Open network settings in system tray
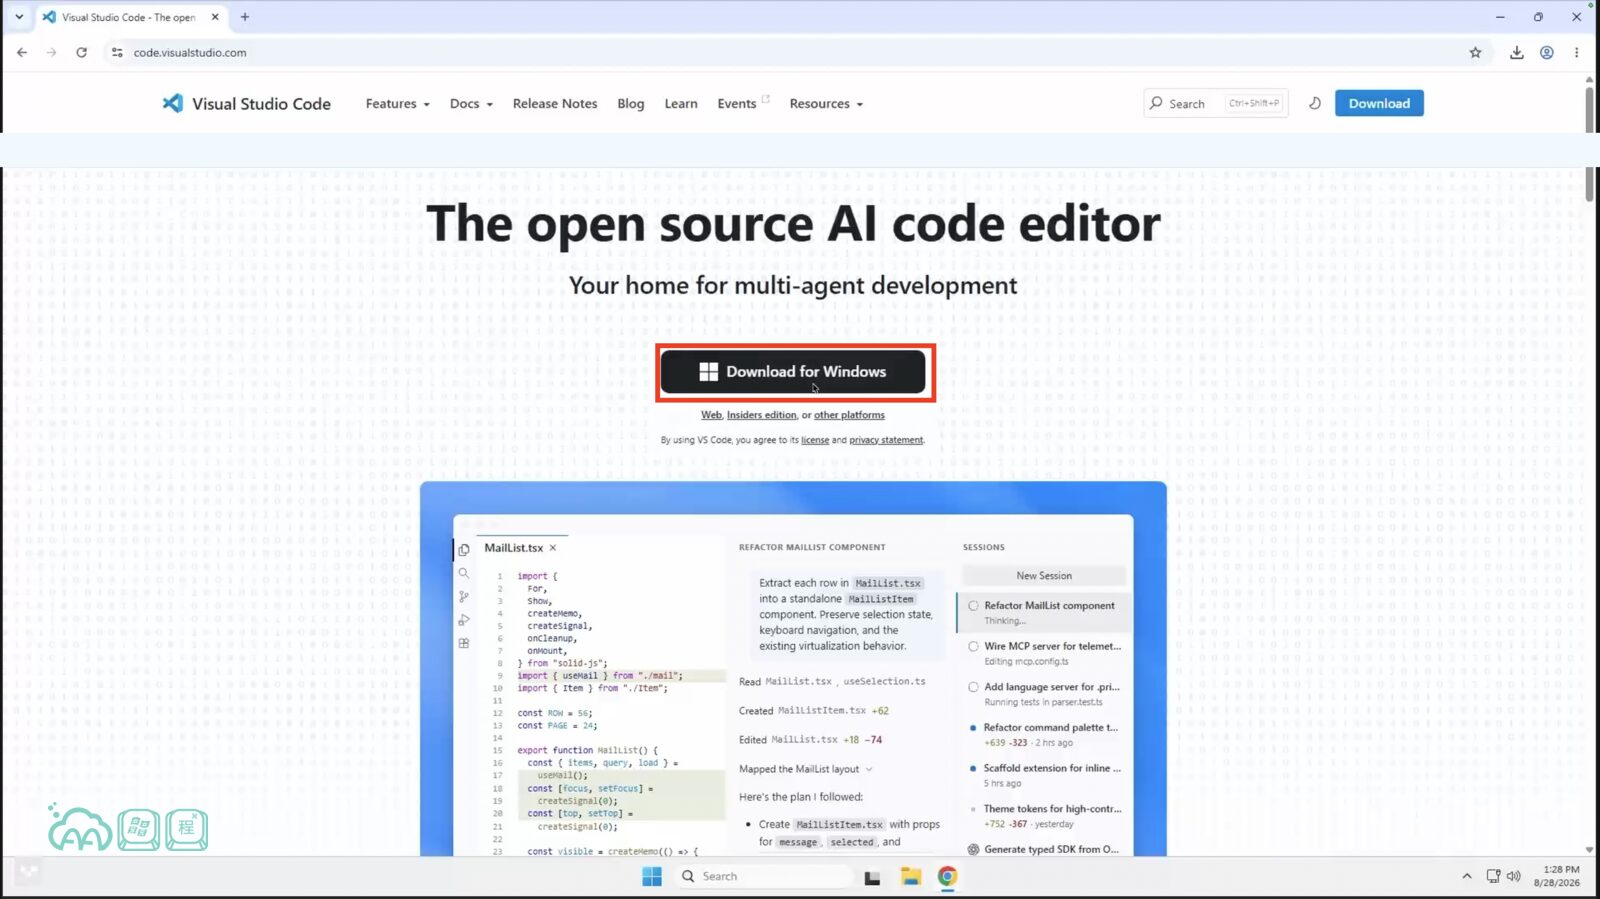 point(1493,876)
